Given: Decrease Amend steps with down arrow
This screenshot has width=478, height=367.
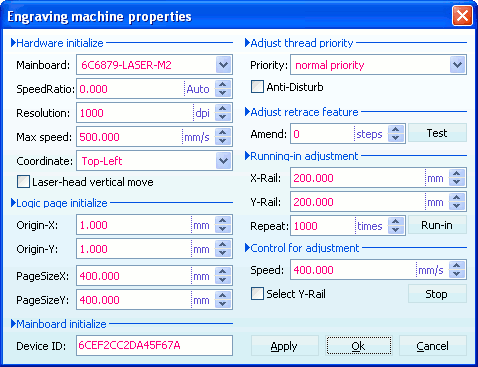Looking at the screenshot, I should coord(396,138).
